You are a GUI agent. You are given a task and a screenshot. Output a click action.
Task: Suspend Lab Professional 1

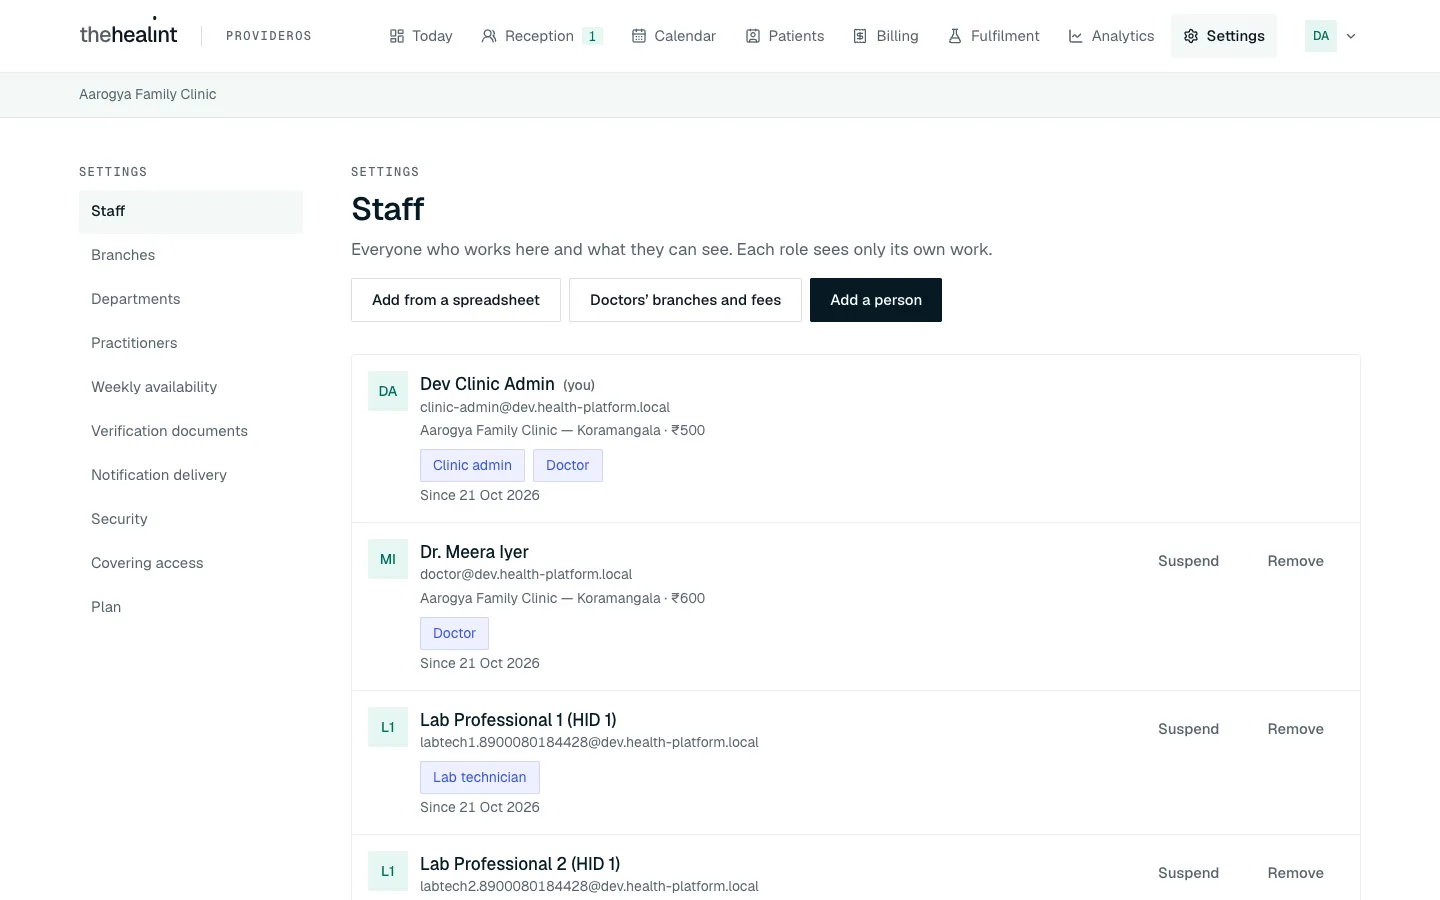point(1188,729)
